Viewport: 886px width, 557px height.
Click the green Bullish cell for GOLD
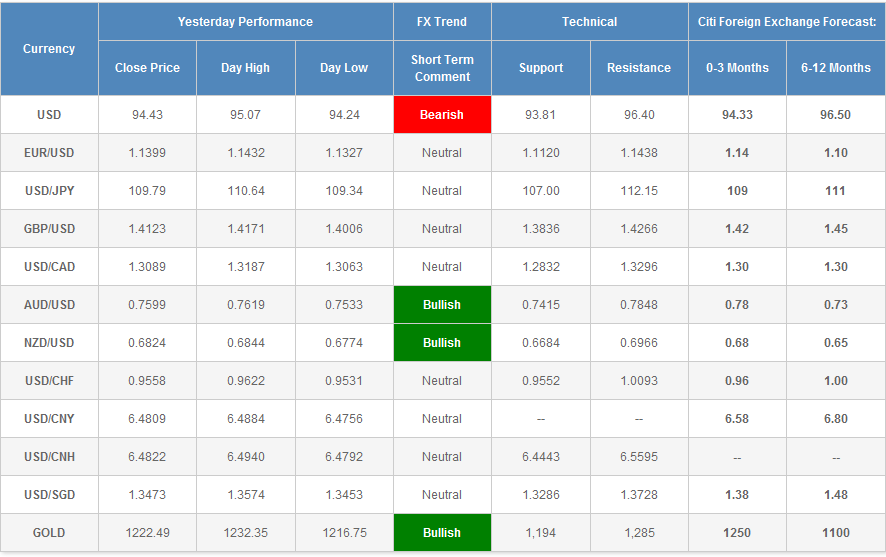click(x=442, y=533)
